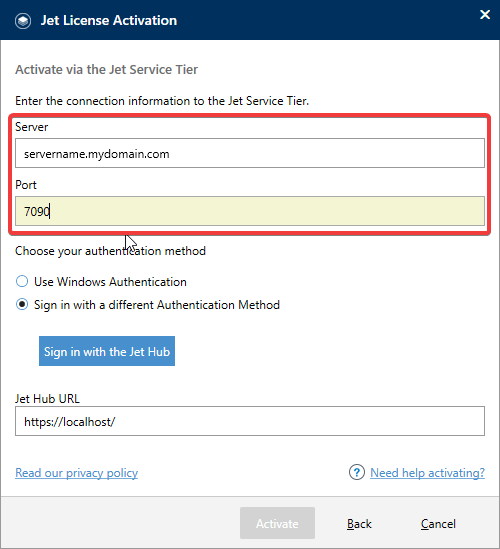Screen dimensions: 500x549
Task: Click the Jet License Activation title text
Action: pos(109,20)
